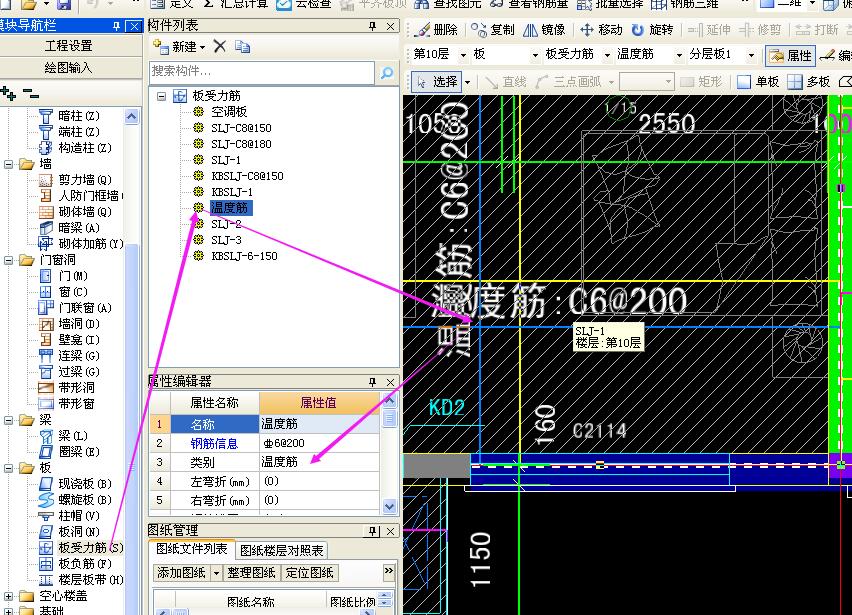Click the 搜索构件 search field
The height and width of the screenshot is (615, 852).
[262, 72]
